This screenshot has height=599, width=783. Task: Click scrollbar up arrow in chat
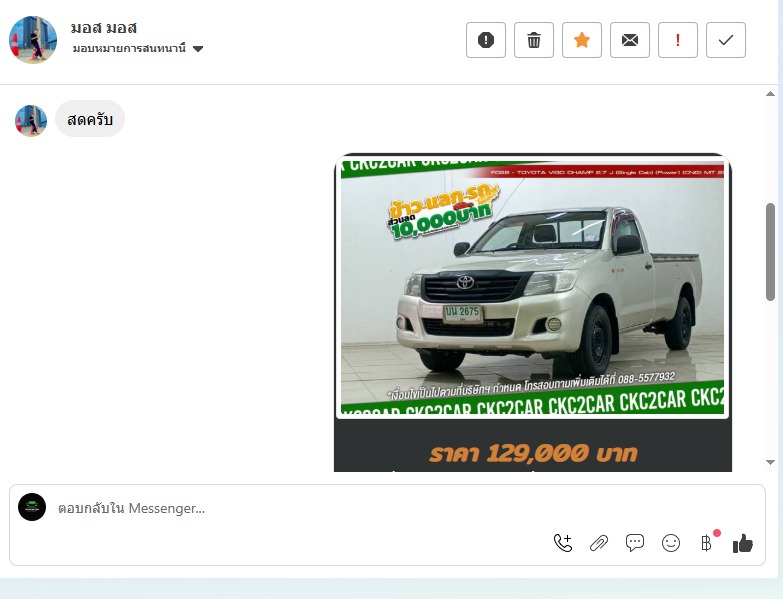coord(771,94)
